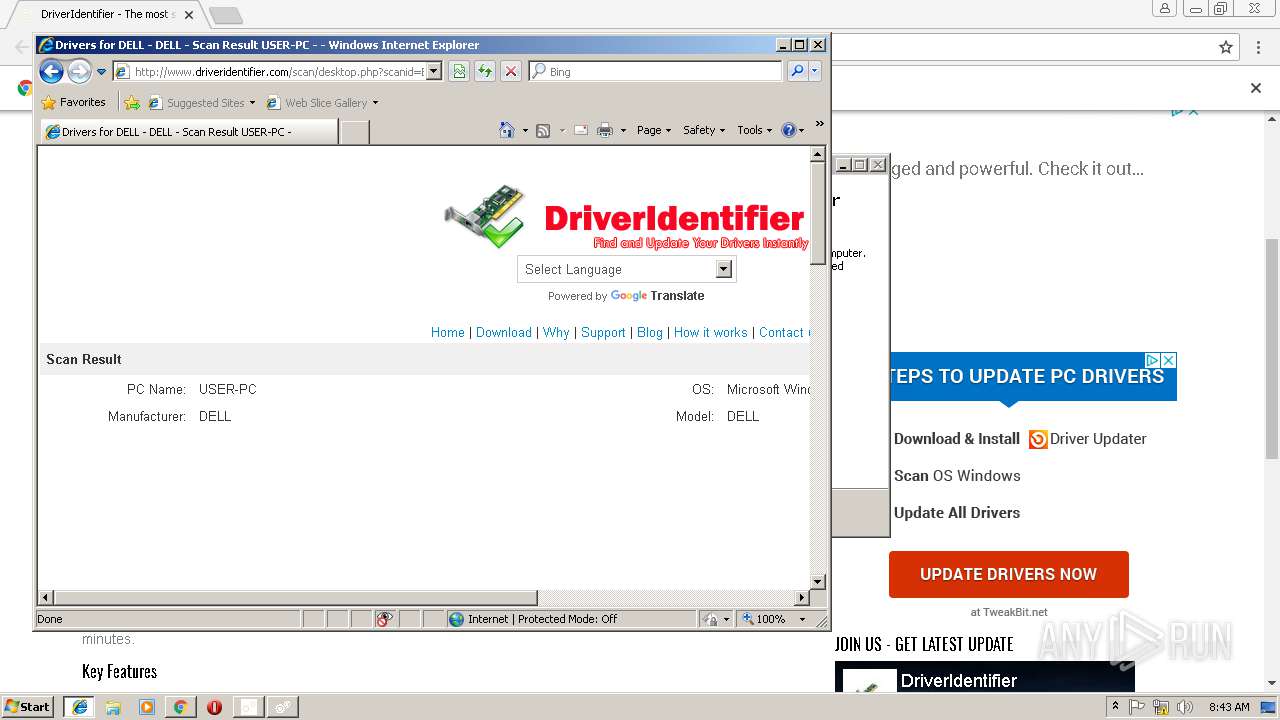Click the Print icon in IE command bar
Viewport: 1280px width, 720px height.
coord(605,130)
